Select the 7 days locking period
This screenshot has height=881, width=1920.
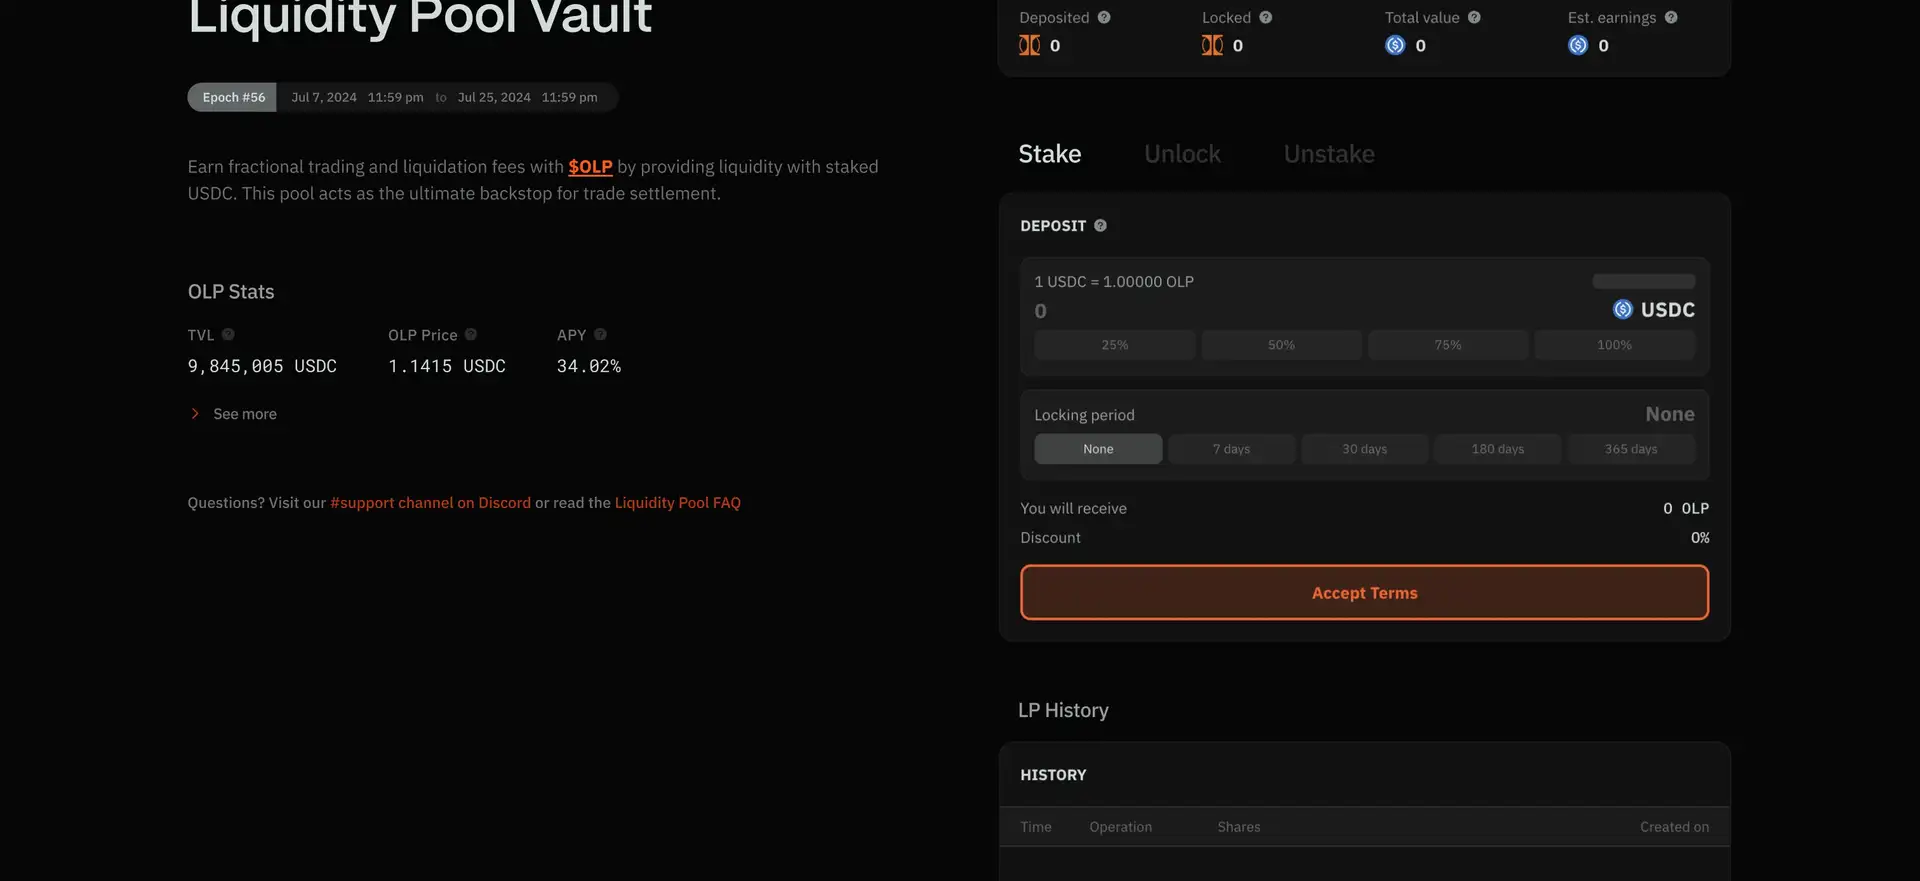(x=1231, y=449)
